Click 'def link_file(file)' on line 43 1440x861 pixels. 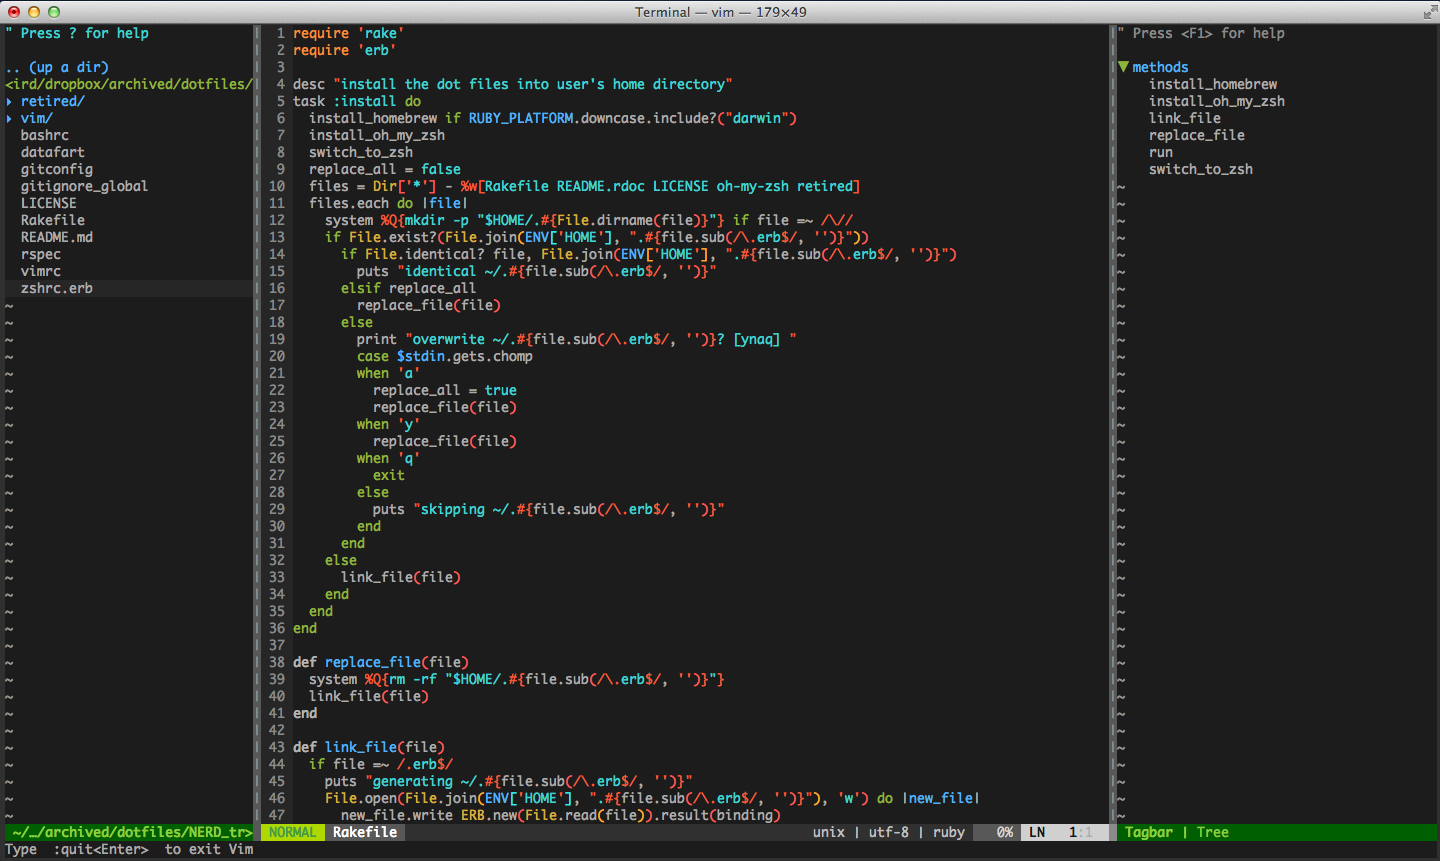pyautogui.click(x=369, y=747)
